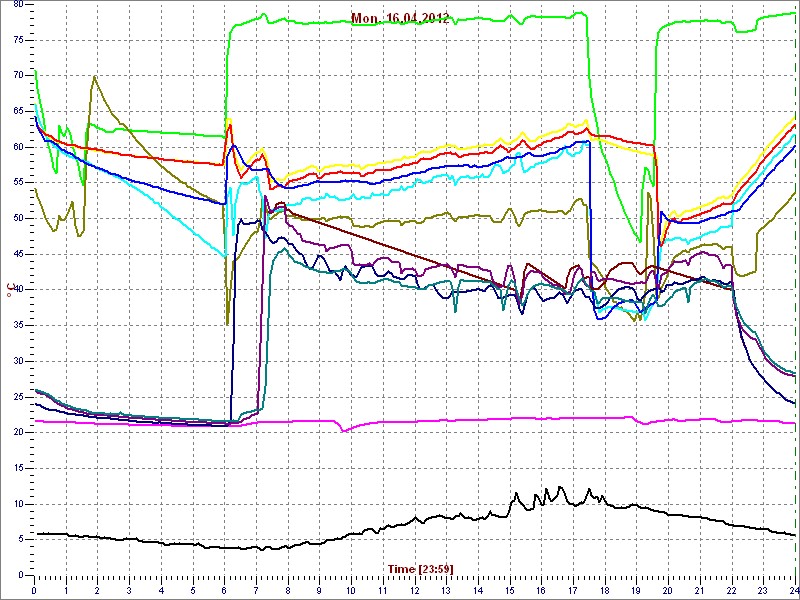This screenshot has width=800, height=600.
Task: Click hour label 18 on the time axis
Action: [605, 591]
